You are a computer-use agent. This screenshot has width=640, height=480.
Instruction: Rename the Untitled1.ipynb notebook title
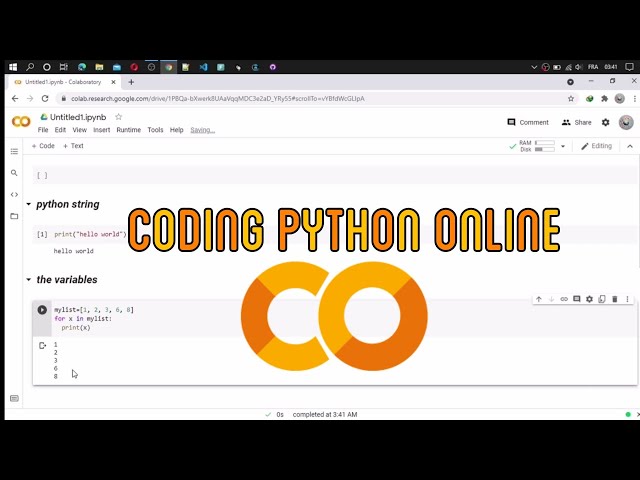78,117
